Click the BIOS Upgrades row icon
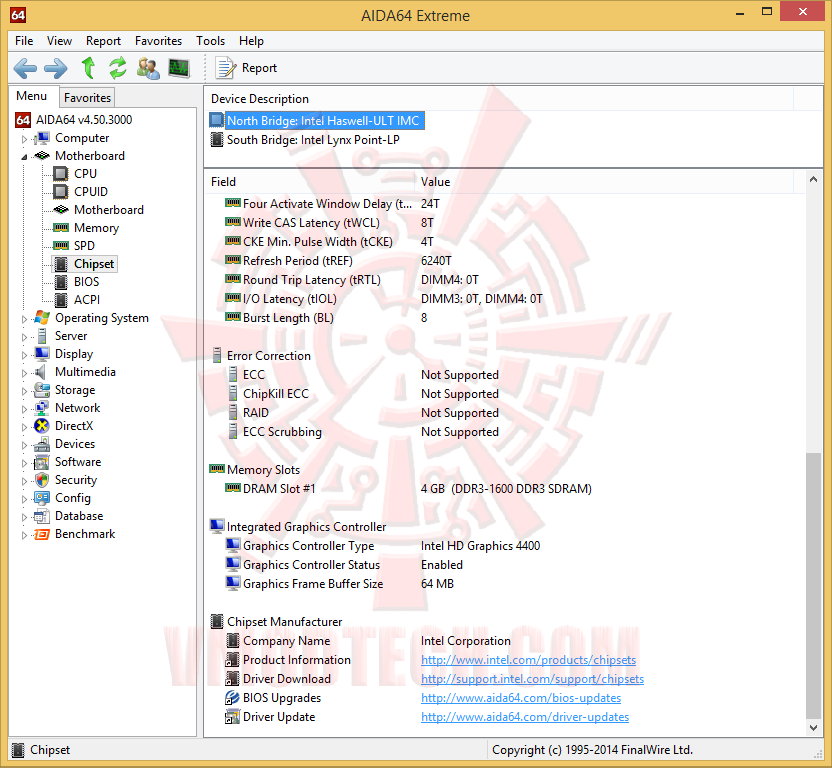The image size is (832, 768). tap(232, 698)
